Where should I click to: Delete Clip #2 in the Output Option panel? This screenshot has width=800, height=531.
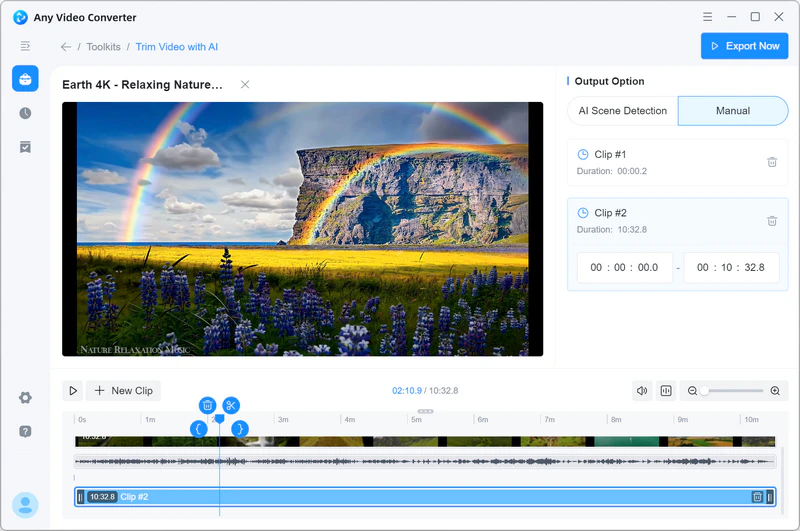point(772,221)
